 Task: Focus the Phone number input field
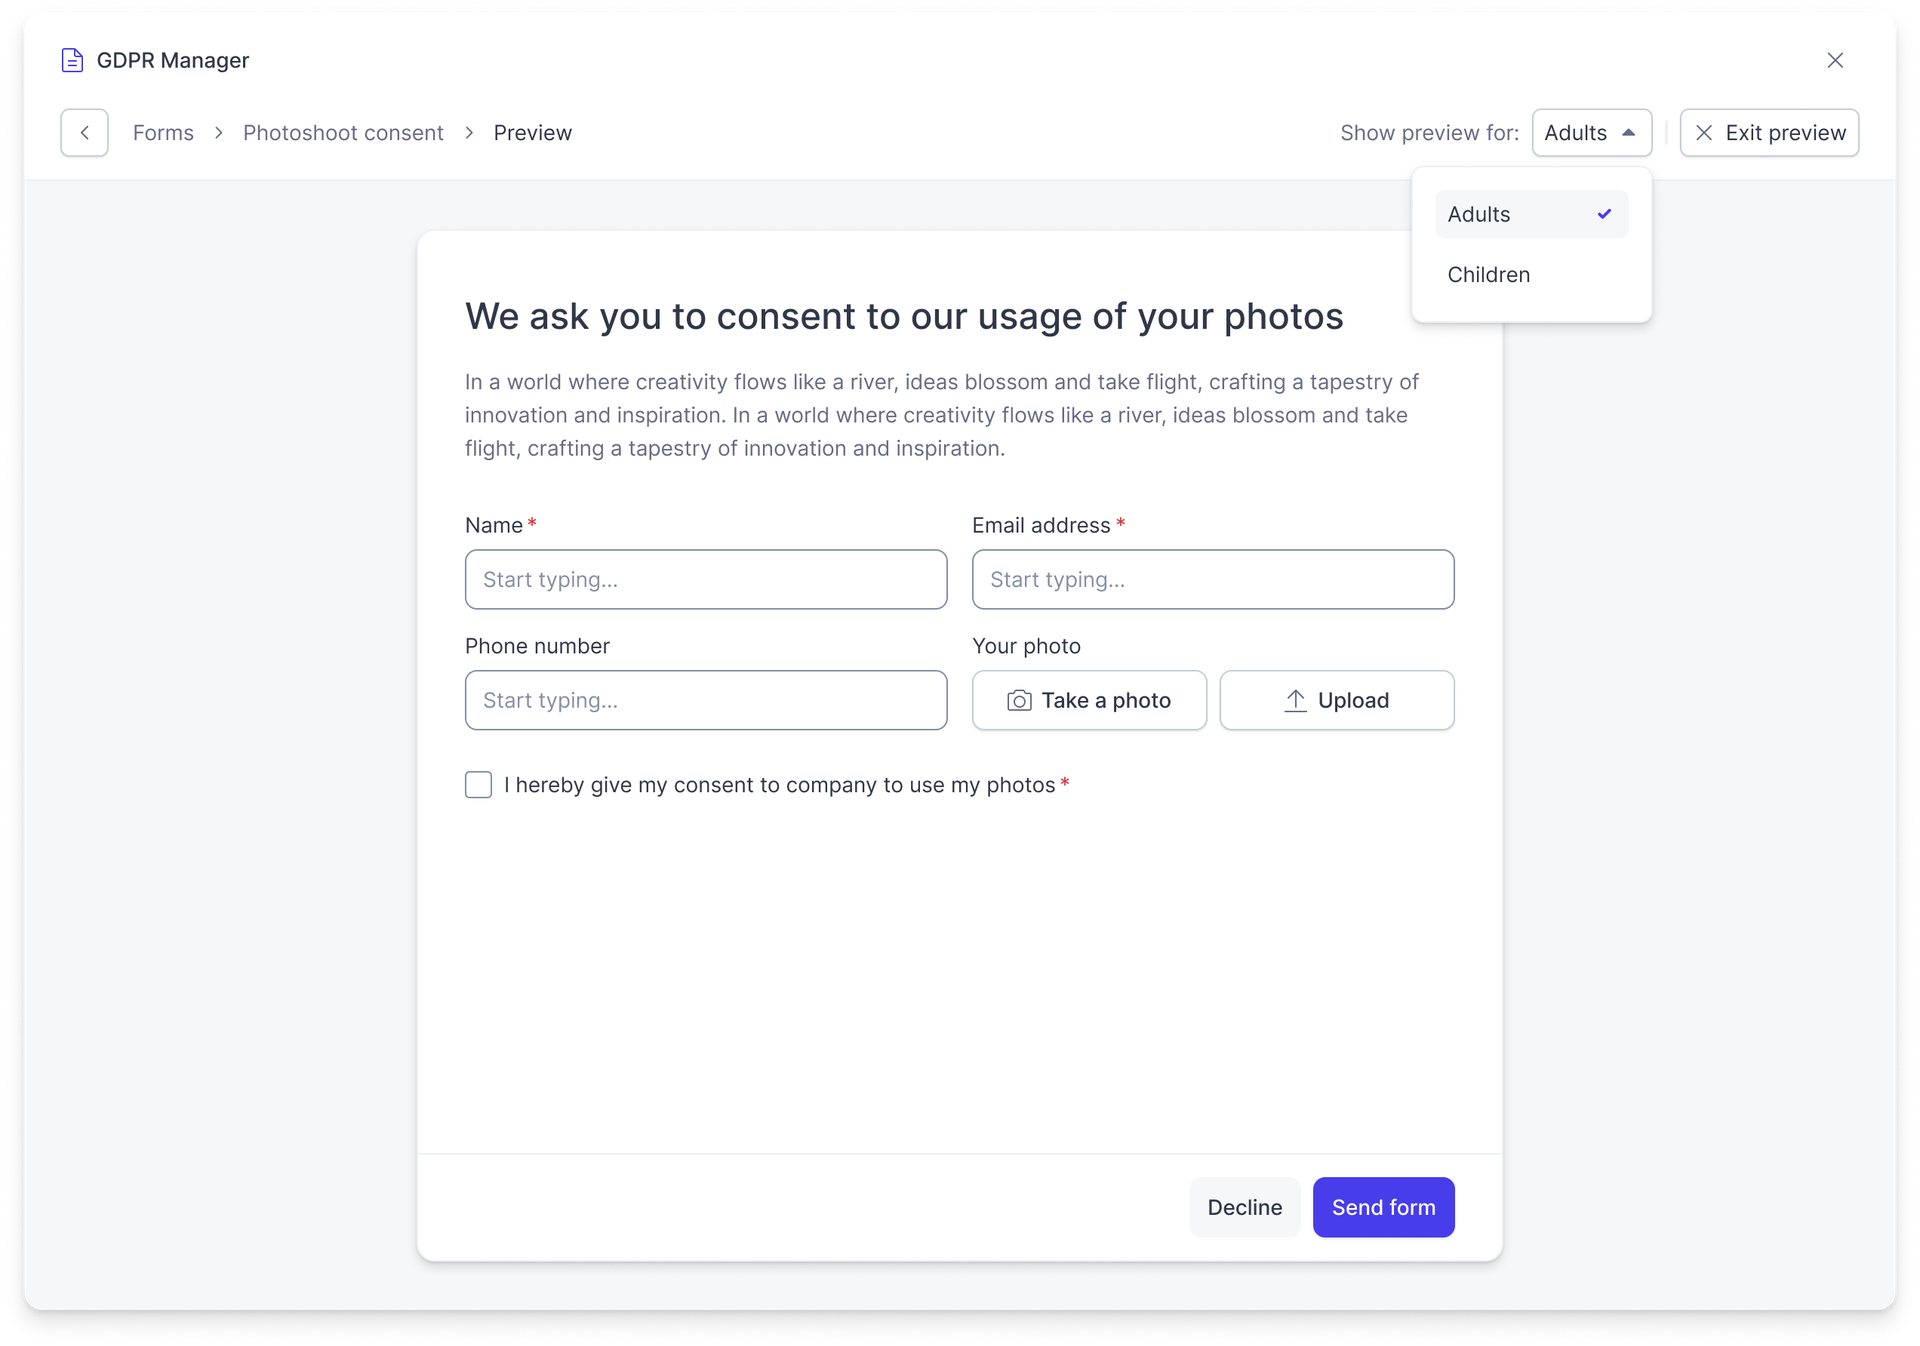(706, 700)
